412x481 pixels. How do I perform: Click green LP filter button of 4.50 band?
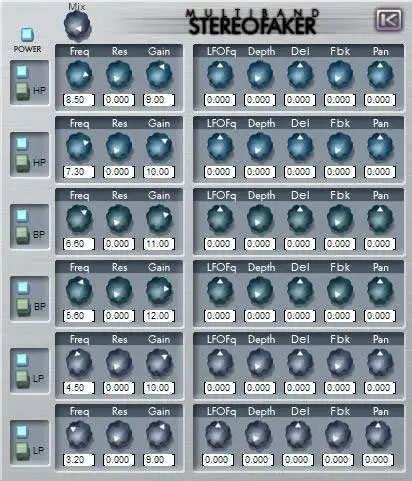tap(23, 379)
